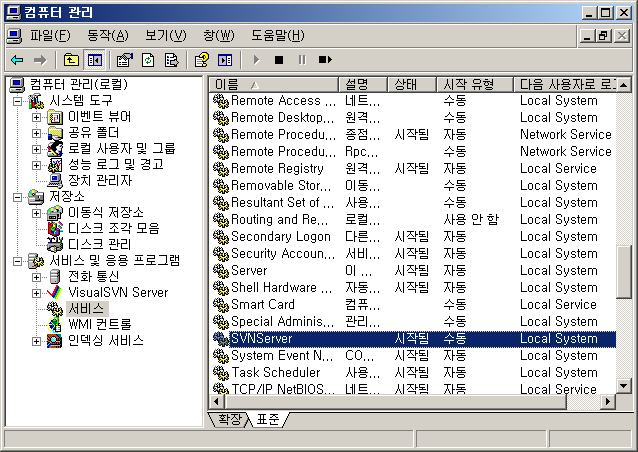638x452 pixels.
Task: Click gear icon of Routing and Remote service
Action: pyautogui.click(x=221, y=220)
